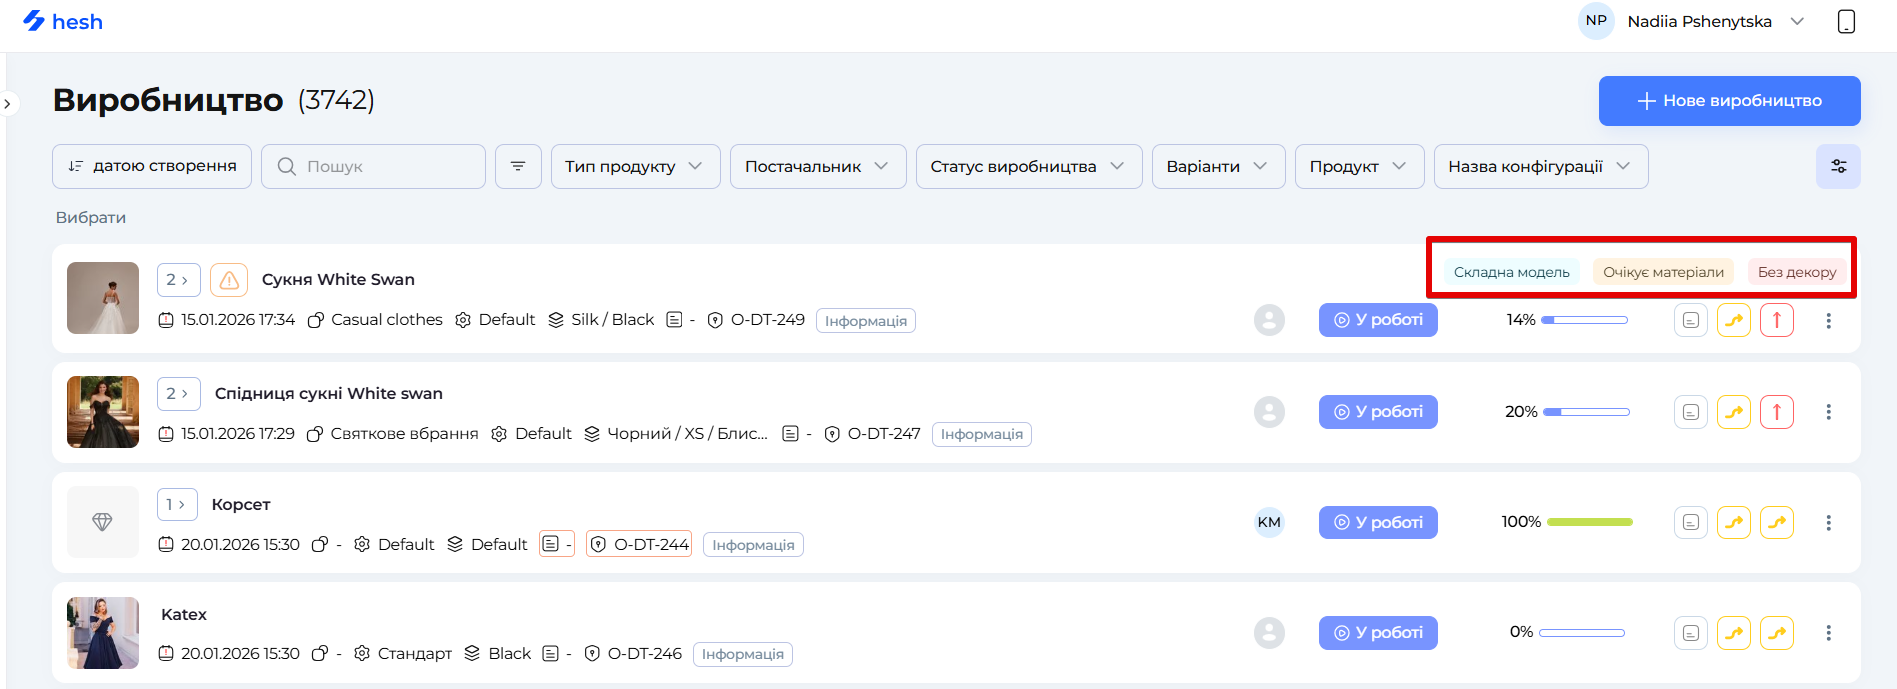This screenshot has height=689, width=1897.
Task: Open the Тип продукту dropdown
Action: [x=634, y=166]
